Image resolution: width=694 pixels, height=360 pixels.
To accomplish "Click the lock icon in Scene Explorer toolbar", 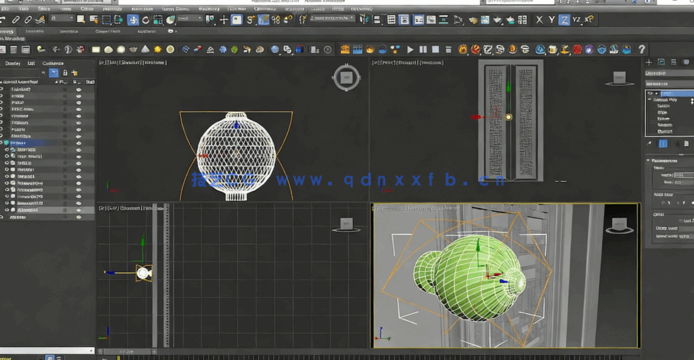I will [x=65, y=73].
